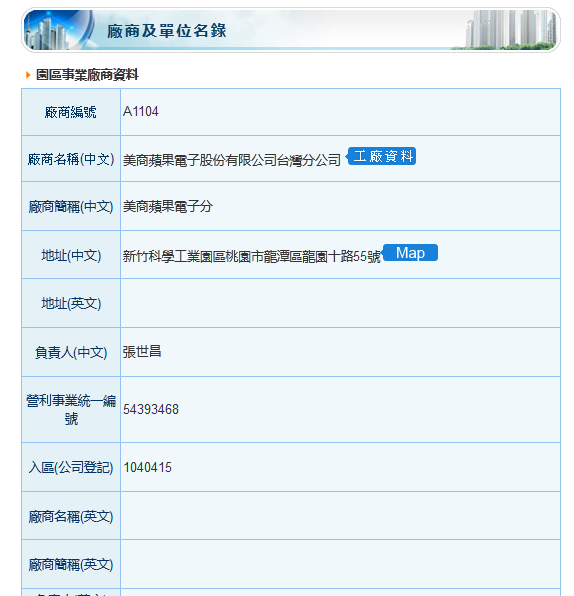Select vendor number value A1104

(141, 111)
